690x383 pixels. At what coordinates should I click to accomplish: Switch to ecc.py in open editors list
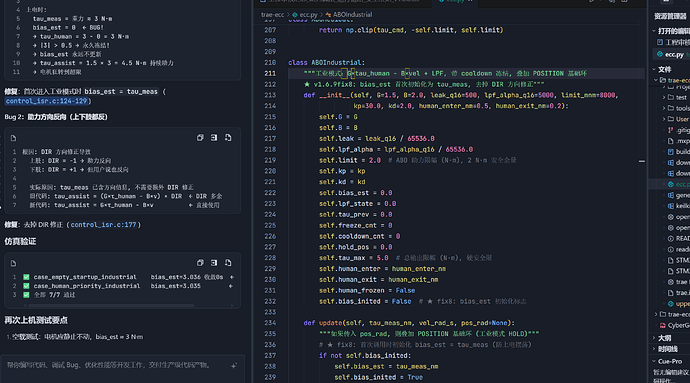pyautogui.click(x=673, y=55)
